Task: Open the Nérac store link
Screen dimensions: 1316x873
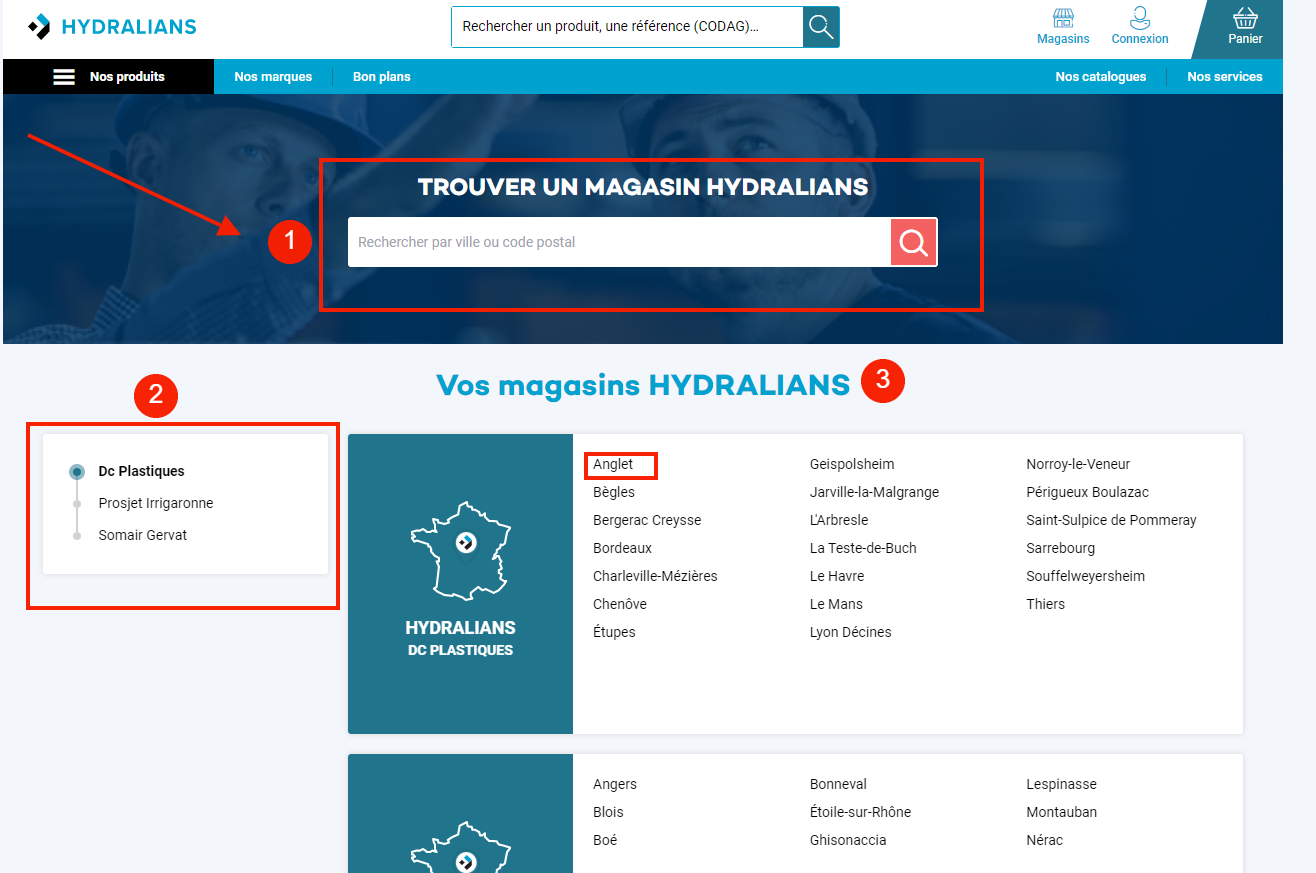Action: tap(1044, 840)
